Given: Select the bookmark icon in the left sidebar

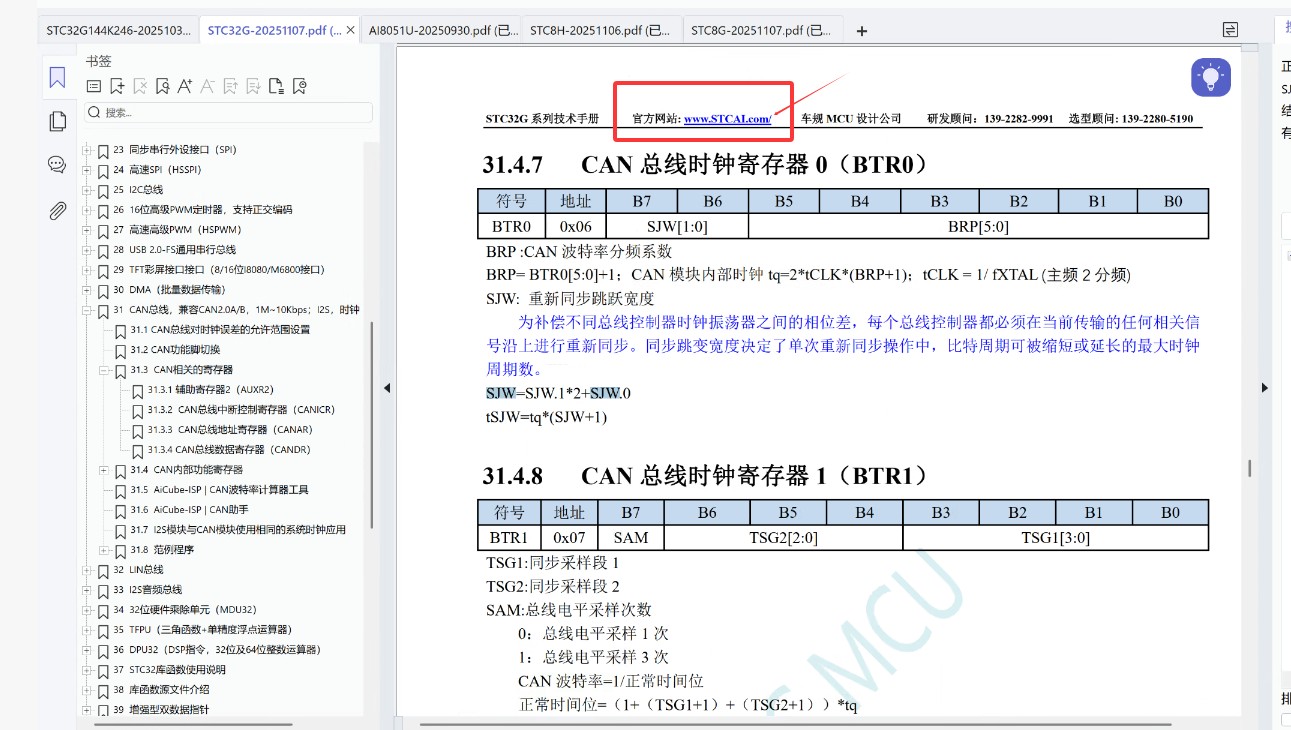Looking at the screenshot, I should coord(56,76).
